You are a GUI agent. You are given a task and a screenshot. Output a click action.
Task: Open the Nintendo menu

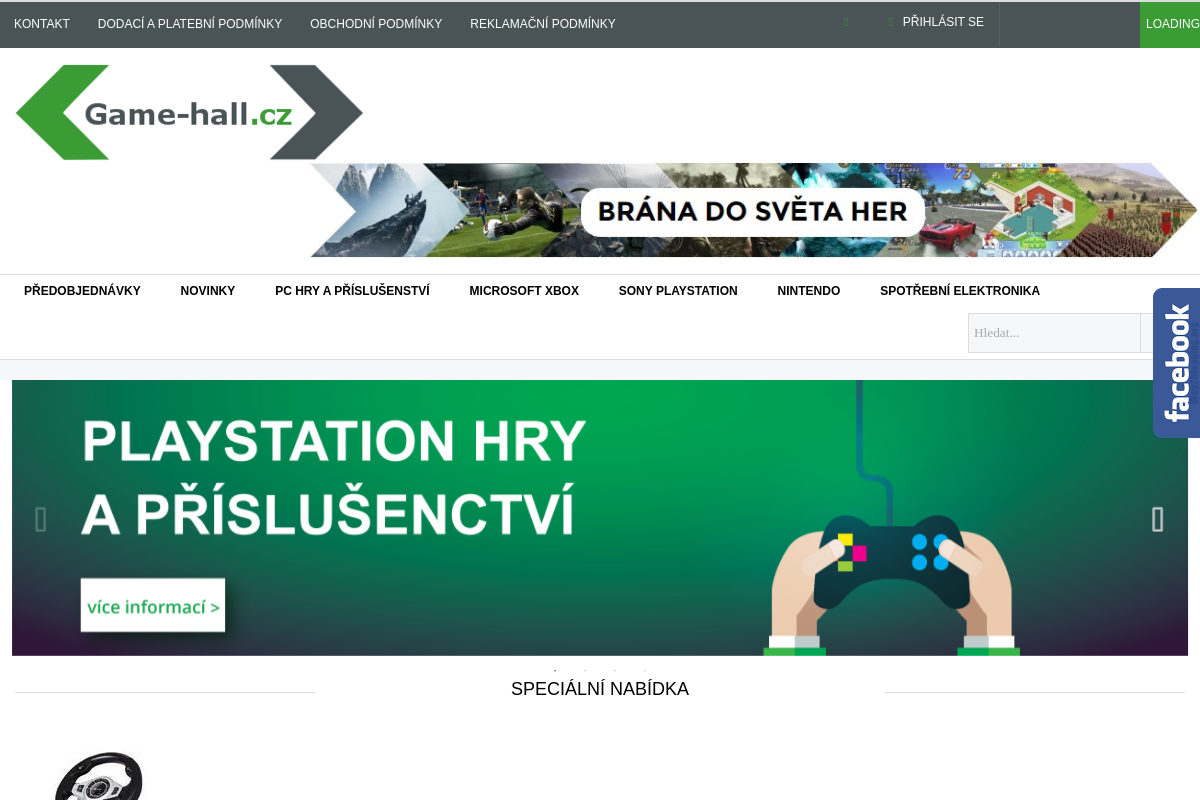tap(809, 291)
